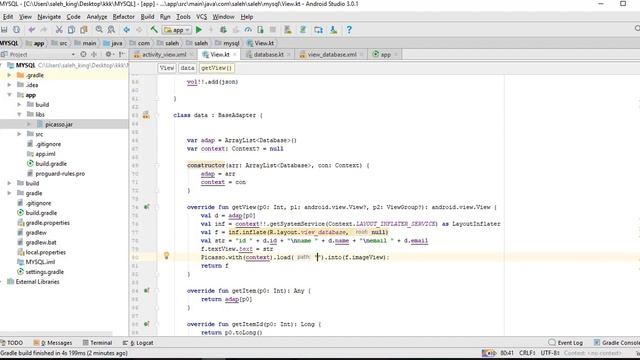The height and width of the screenshot is (360, 640).
Task: Click the lightbulb intention icon in gutter
Action: [166, 256]
